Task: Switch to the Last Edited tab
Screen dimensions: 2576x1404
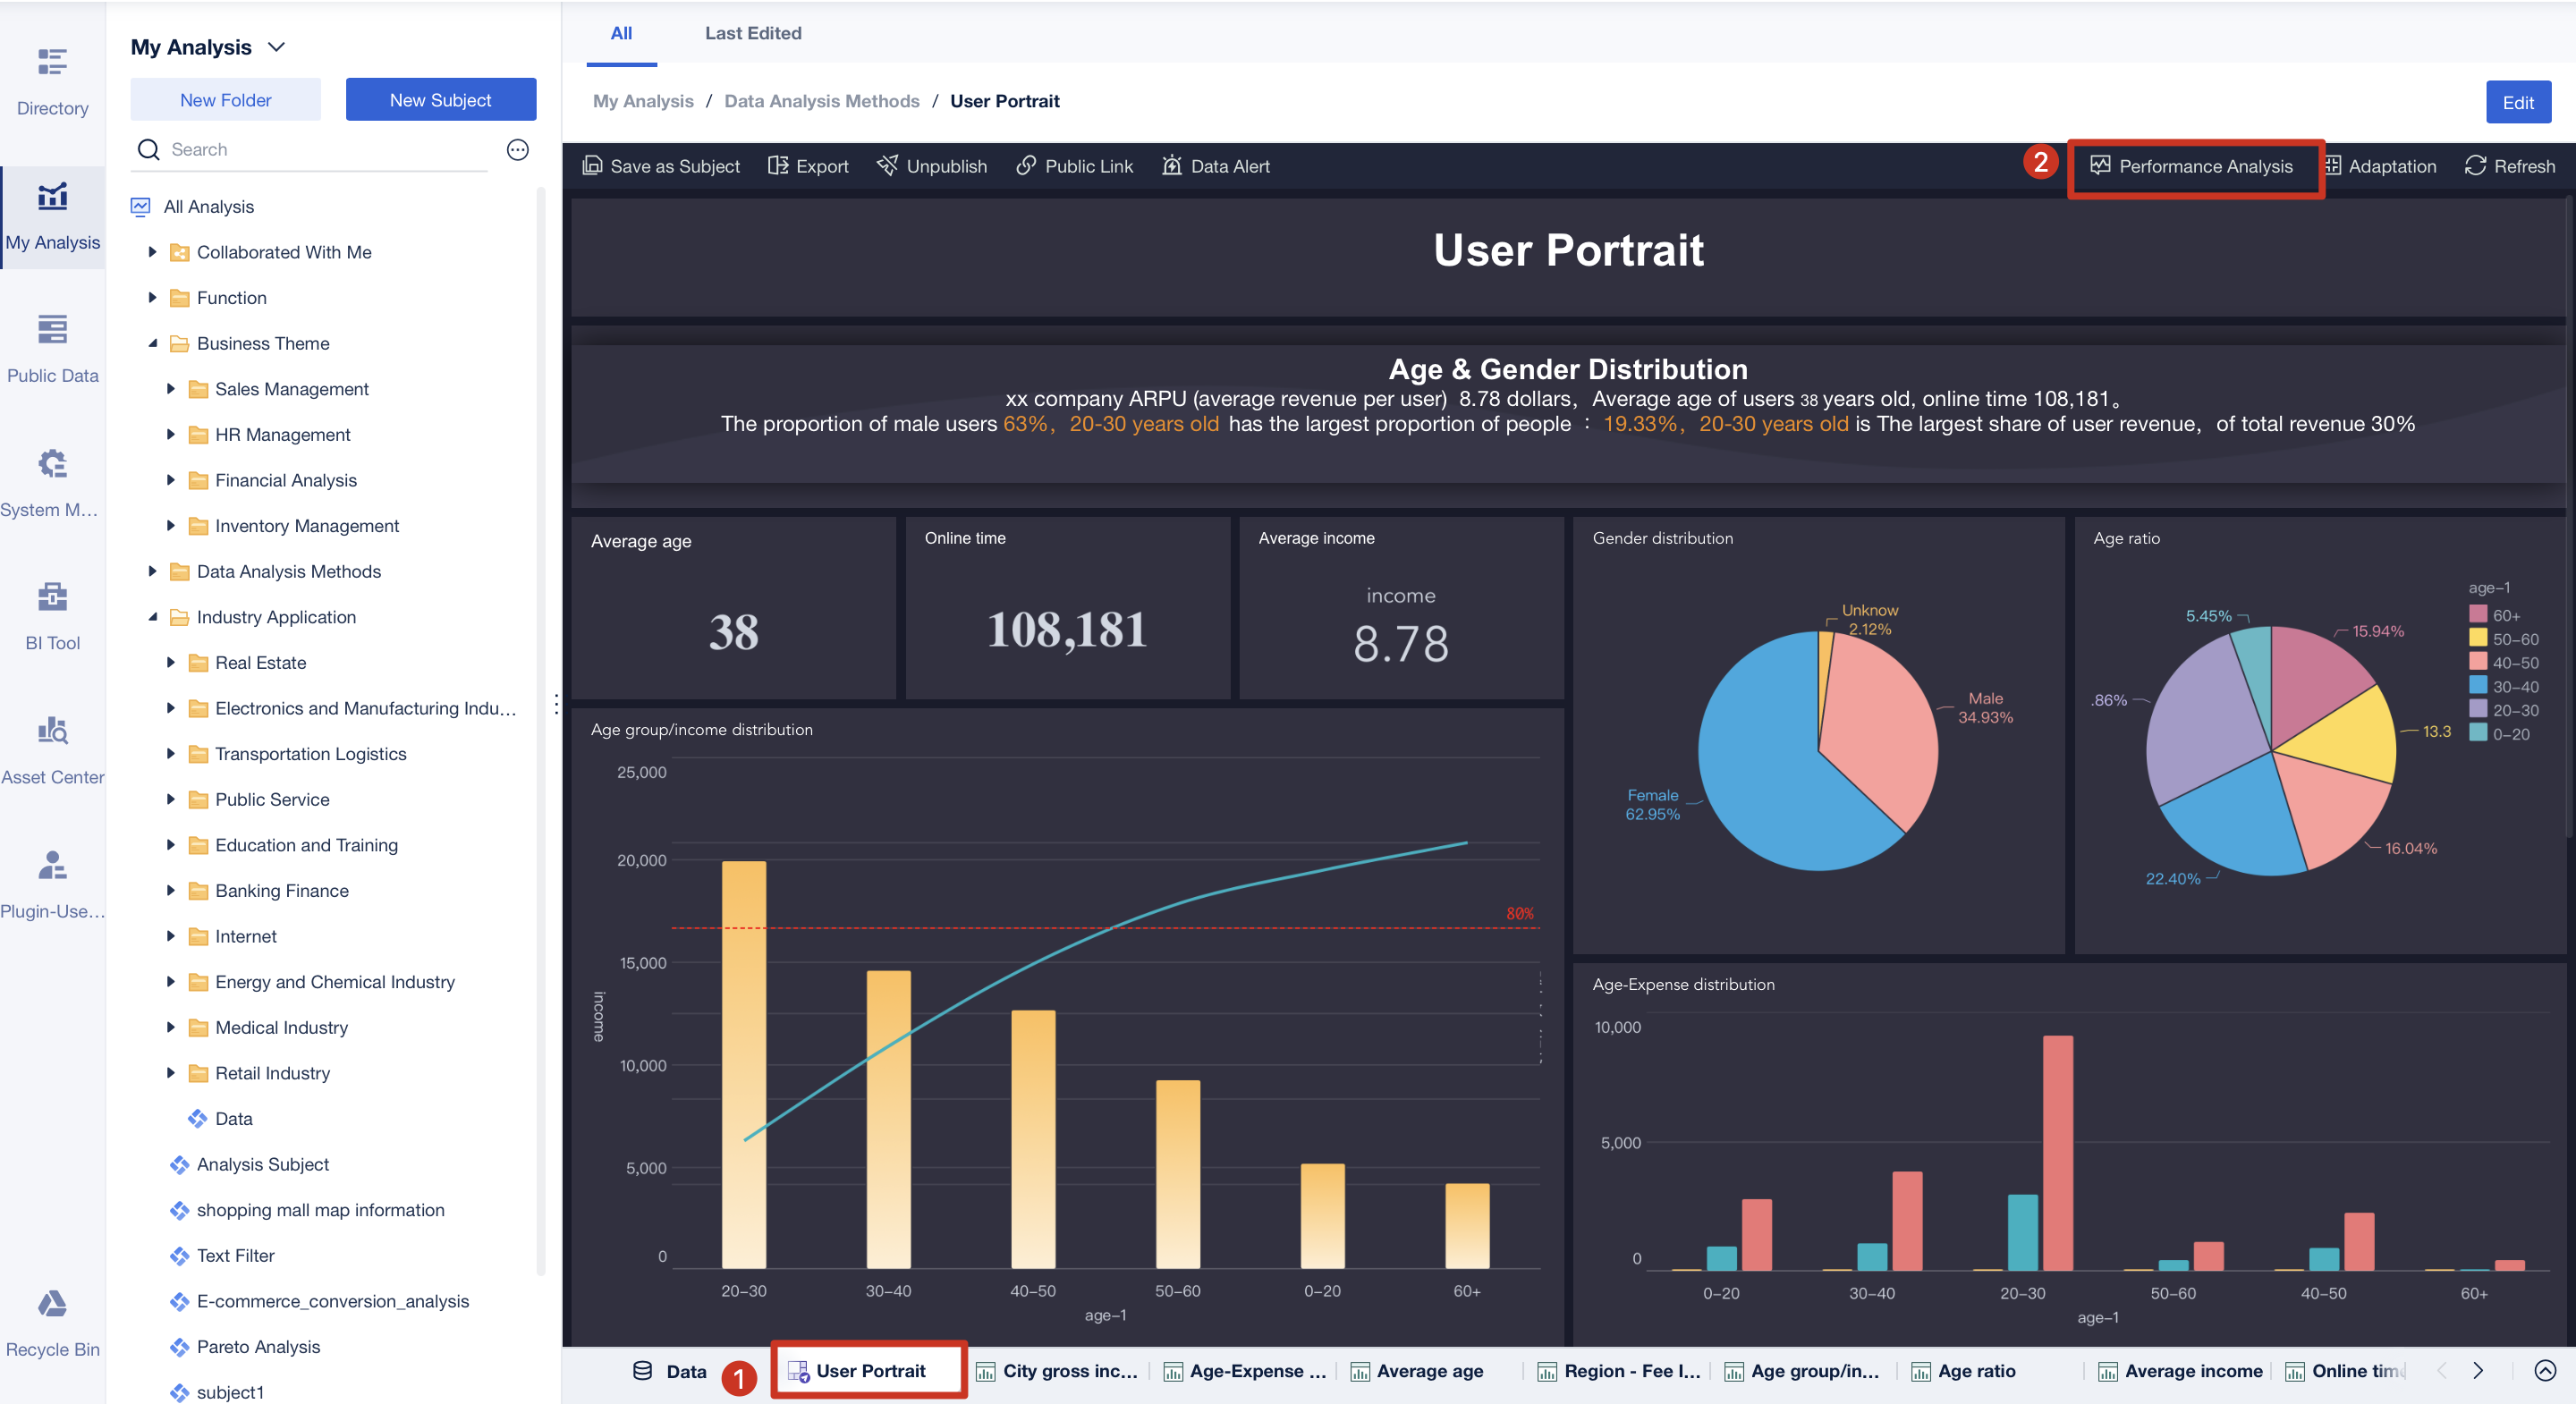Action: (x=753, y=32)
